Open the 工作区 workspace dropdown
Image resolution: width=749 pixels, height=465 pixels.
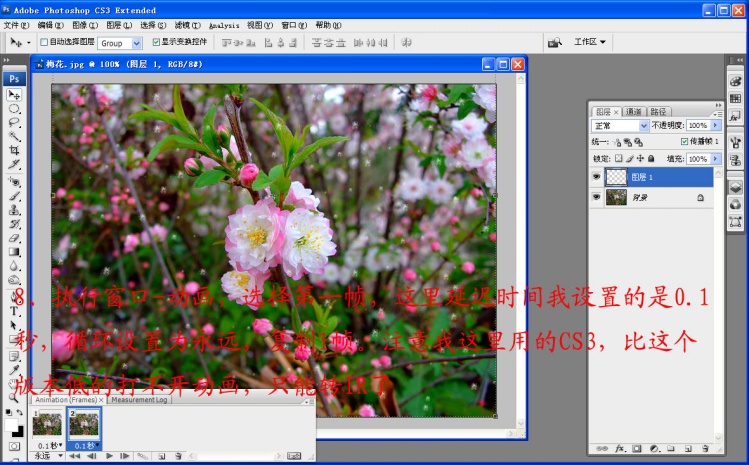(x=590, y=42)
